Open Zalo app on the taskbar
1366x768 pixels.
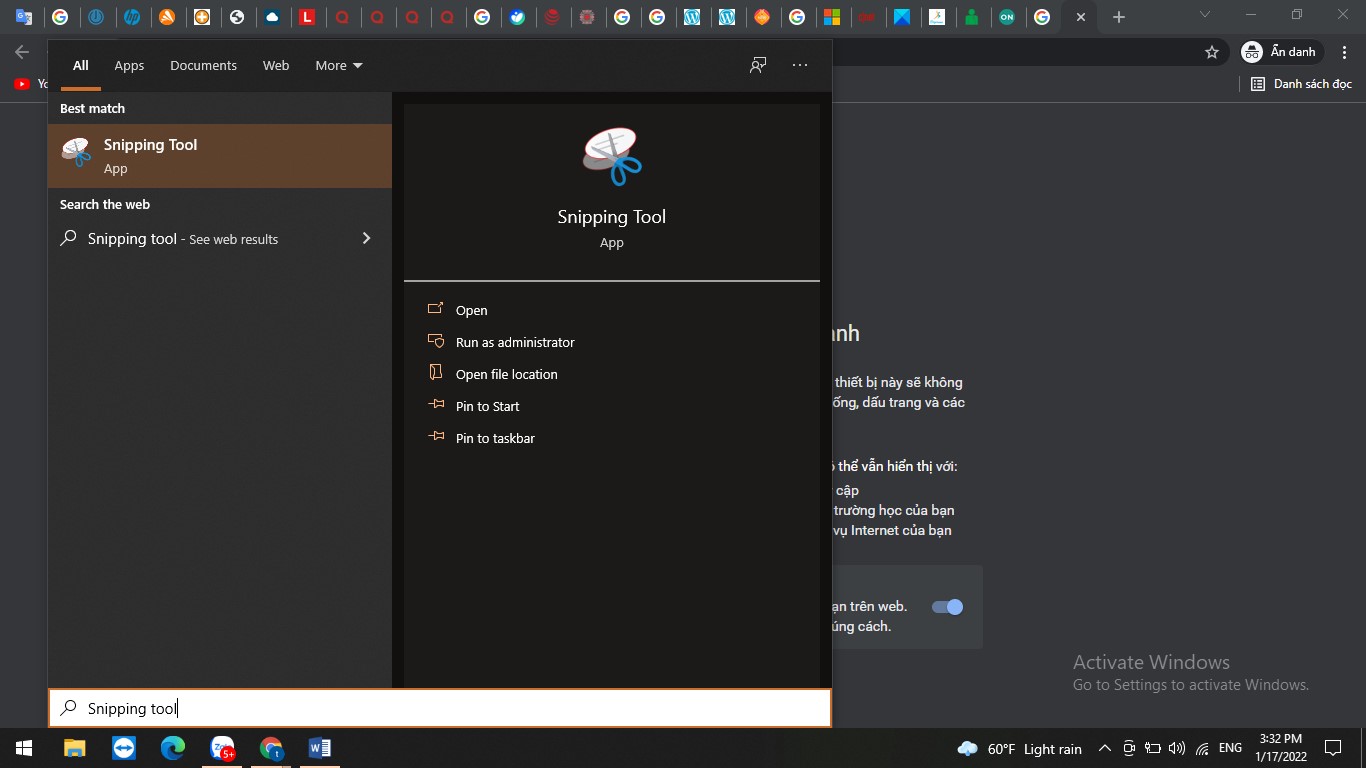pyautogui.click(x=222, y=748)
